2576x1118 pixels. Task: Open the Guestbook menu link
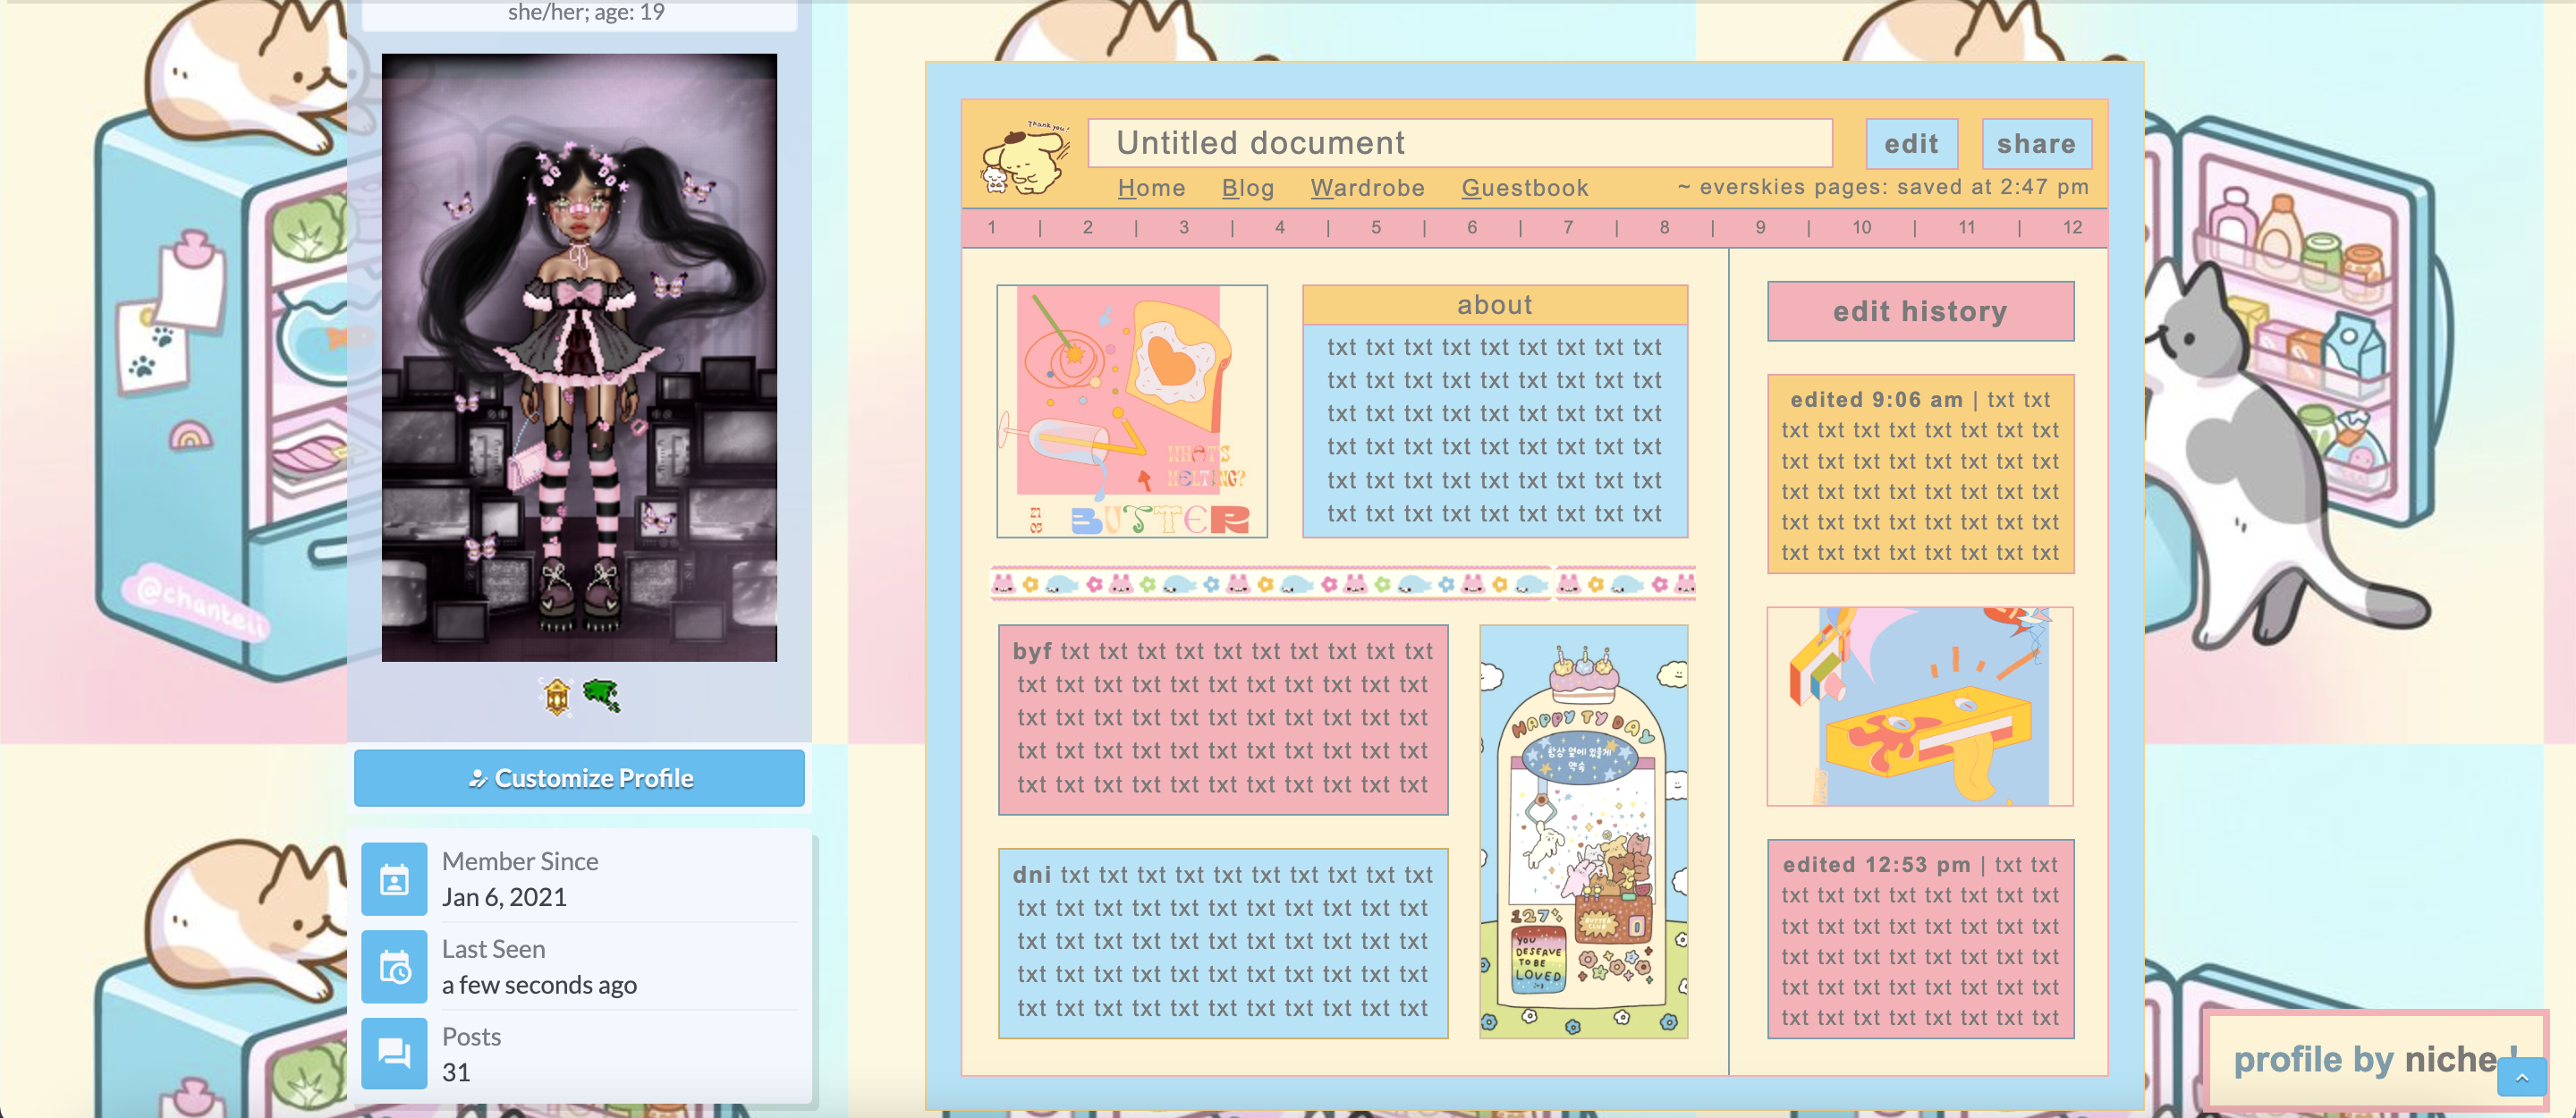[x=1524, y=188]
